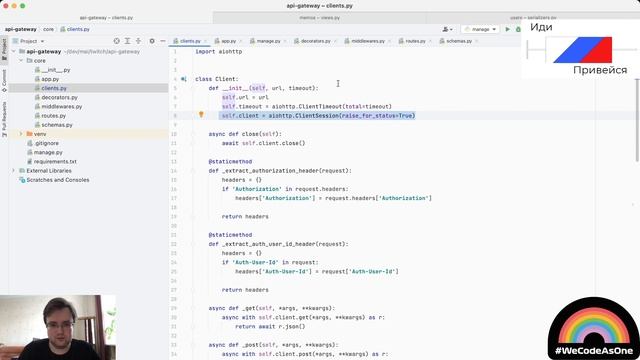This screenshot has height=360, width=640.
Task: Close the clients.py editor tab
Action: tap(205, 41)
